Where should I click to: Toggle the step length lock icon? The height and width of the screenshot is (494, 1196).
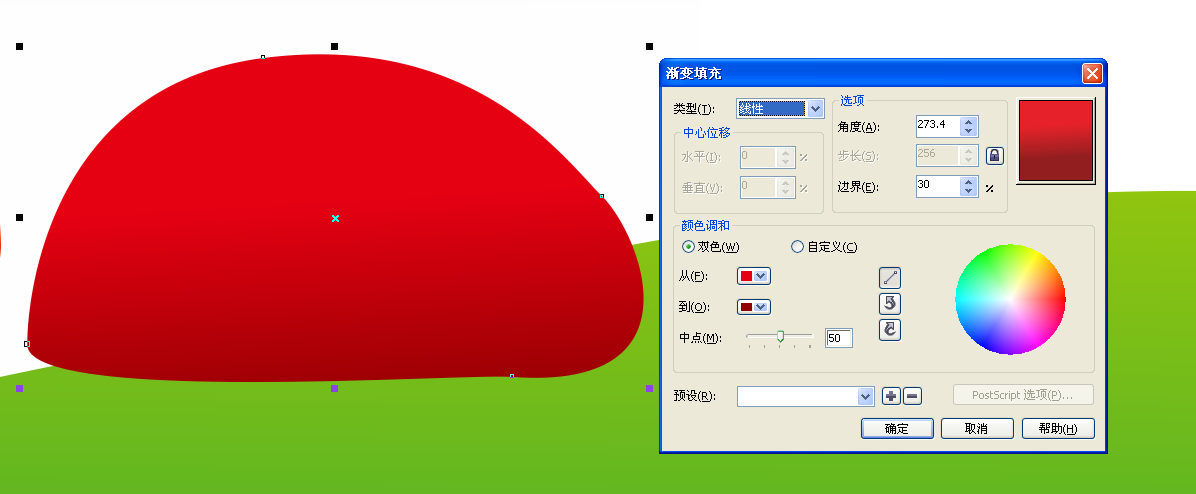point(995,156)
